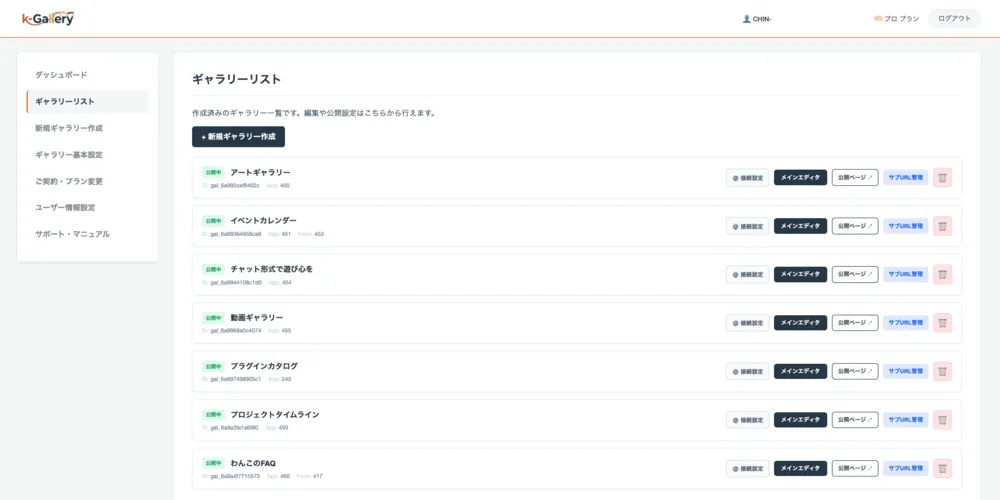Open 公開ページ for チャット形式で遊び心を
This screenshot has height=500, width=1000.
855,274
